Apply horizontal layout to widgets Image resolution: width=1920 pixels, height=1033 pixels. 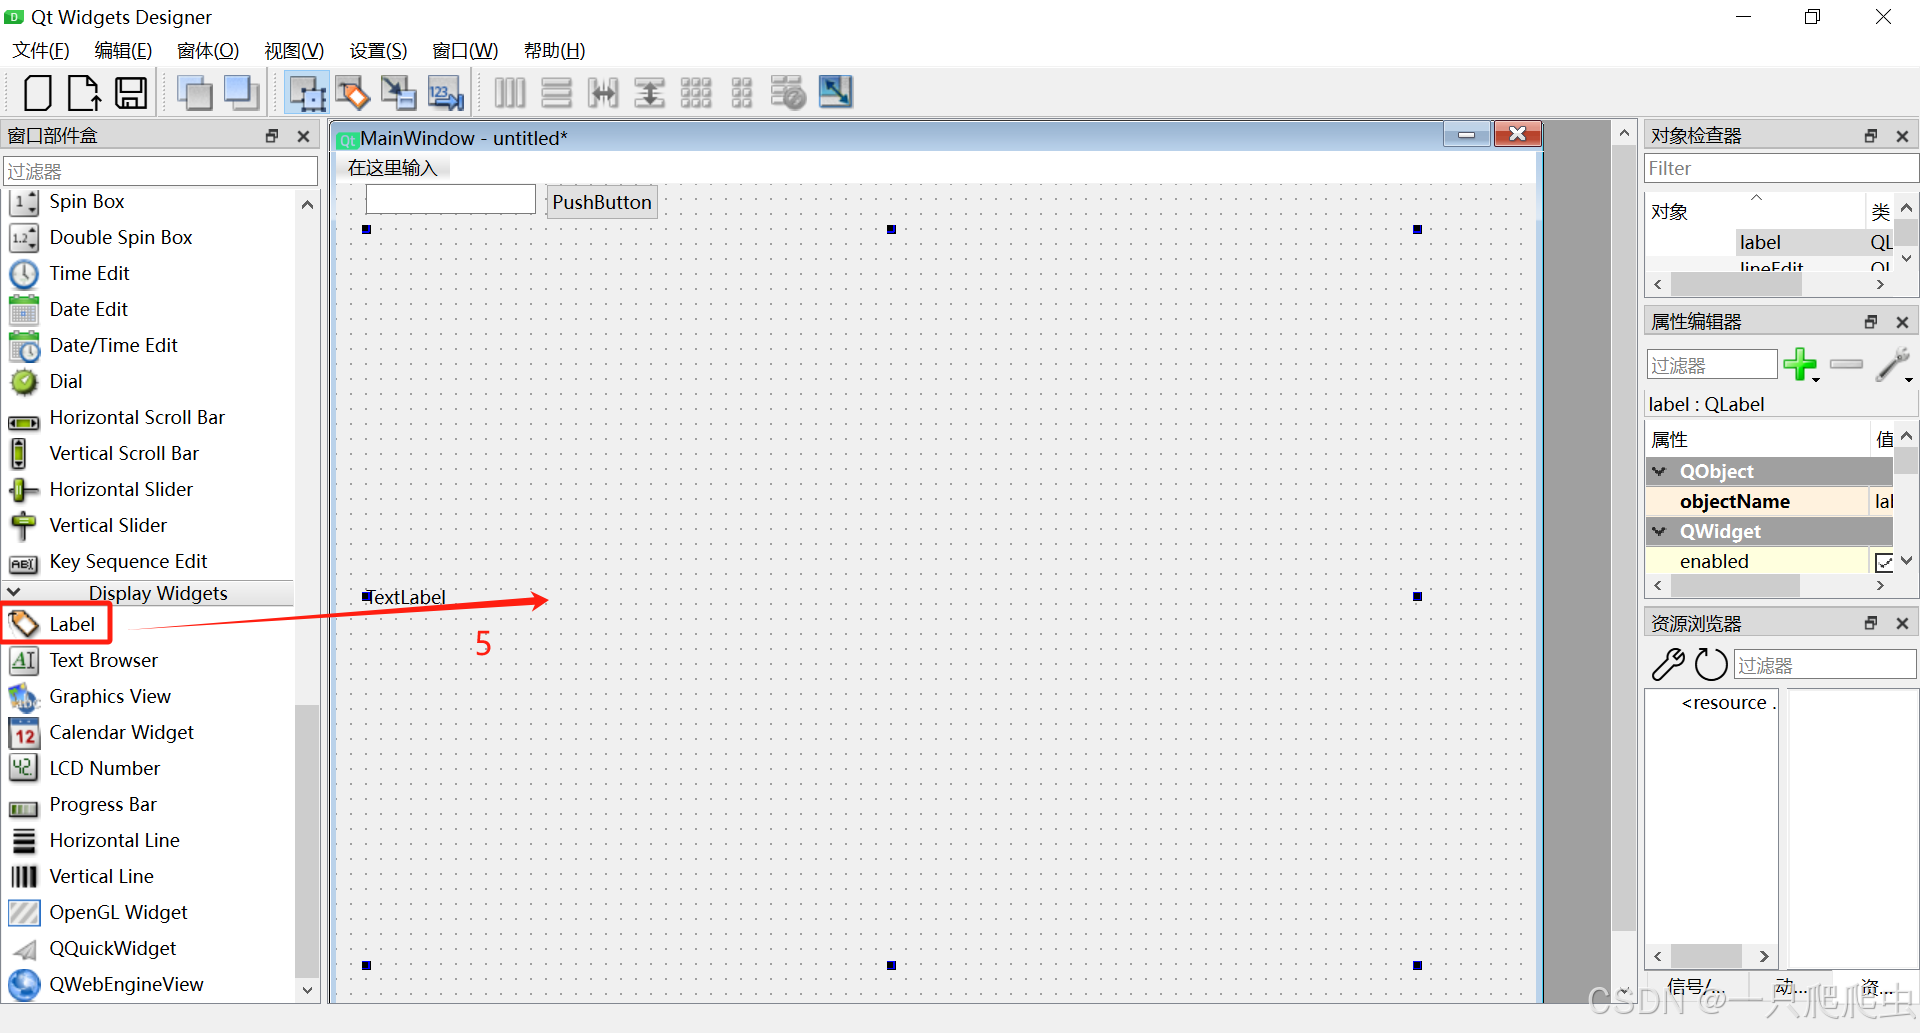[x=510, y=93]
